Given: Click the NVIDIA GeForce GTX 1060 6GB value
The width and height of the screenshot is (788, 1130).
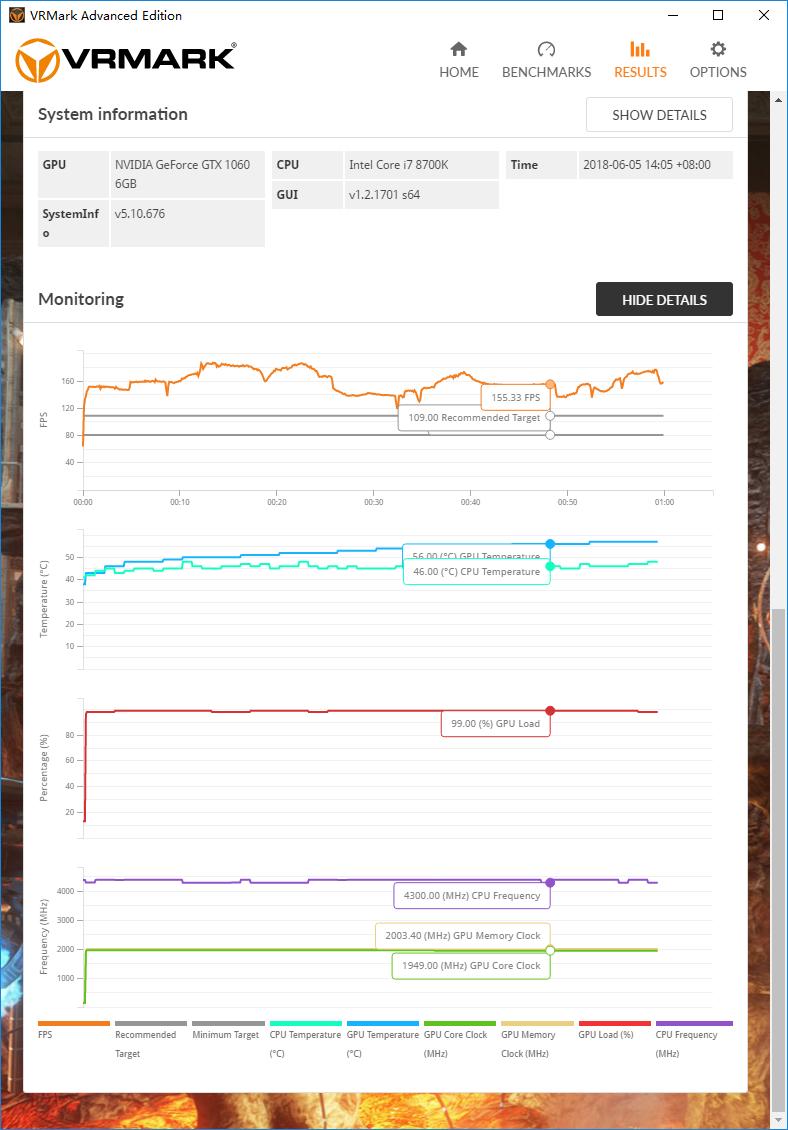Looking at the screenshot, I should pyautogui.click(x=187, y=174).
